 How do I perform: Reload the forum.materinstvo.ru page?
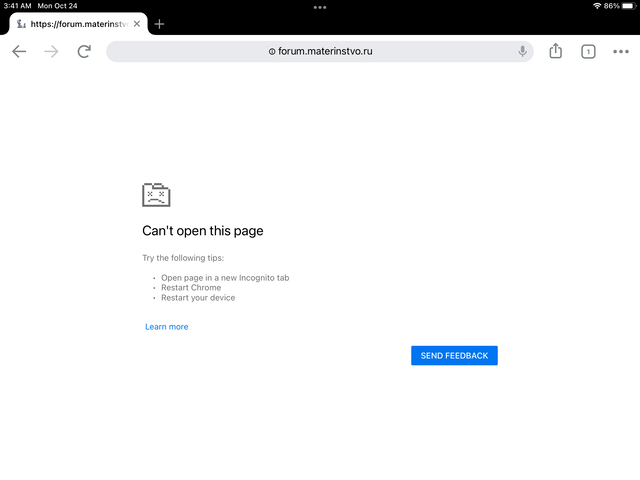click(84, 51)
